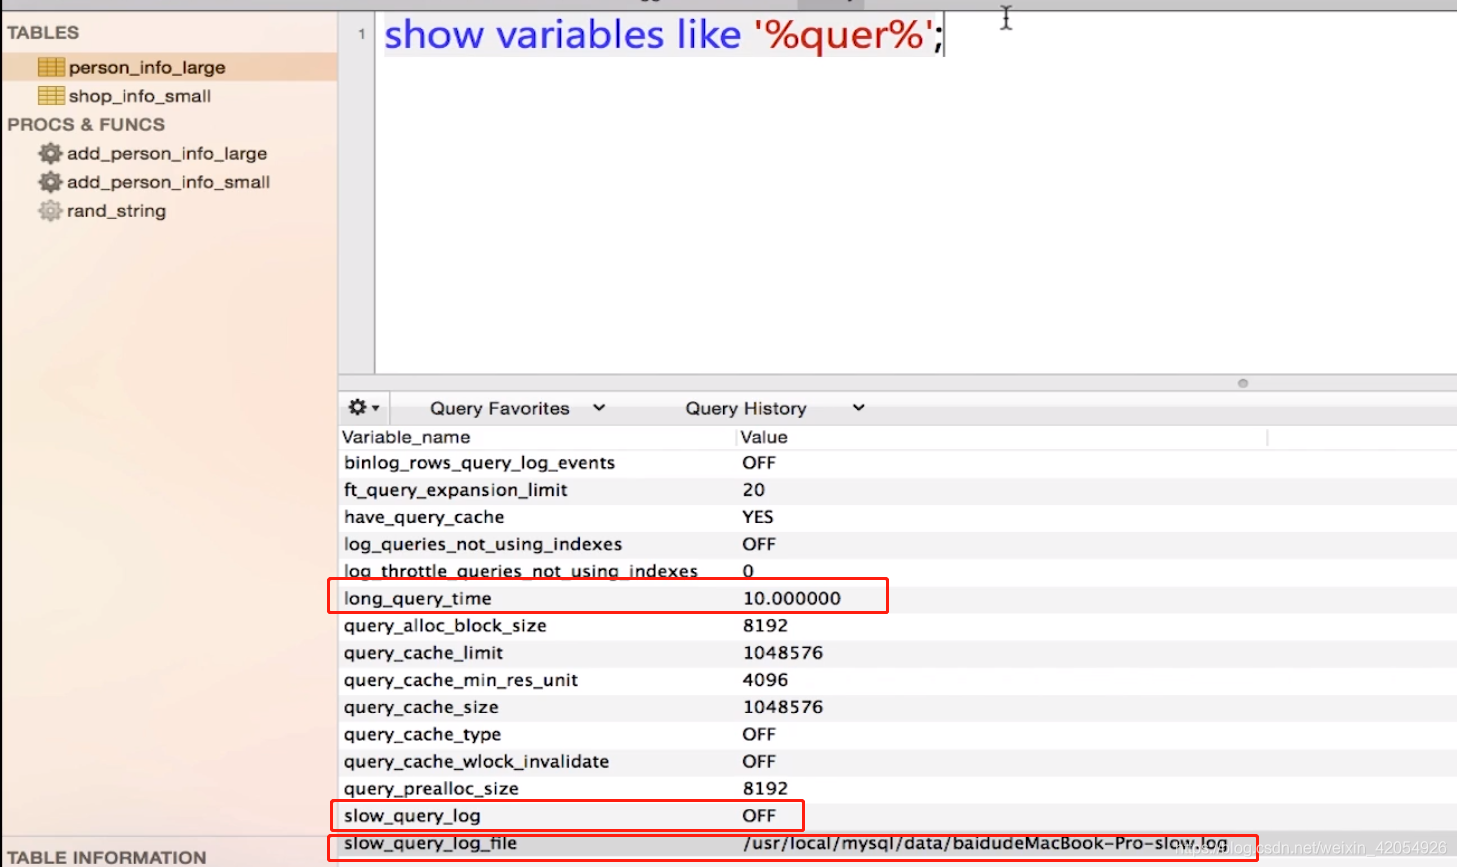Viewport: 1457px width, 867px height.
Task: Click the value 20 for ft_query_expansion_limit
Action: (x=754, y=490)
